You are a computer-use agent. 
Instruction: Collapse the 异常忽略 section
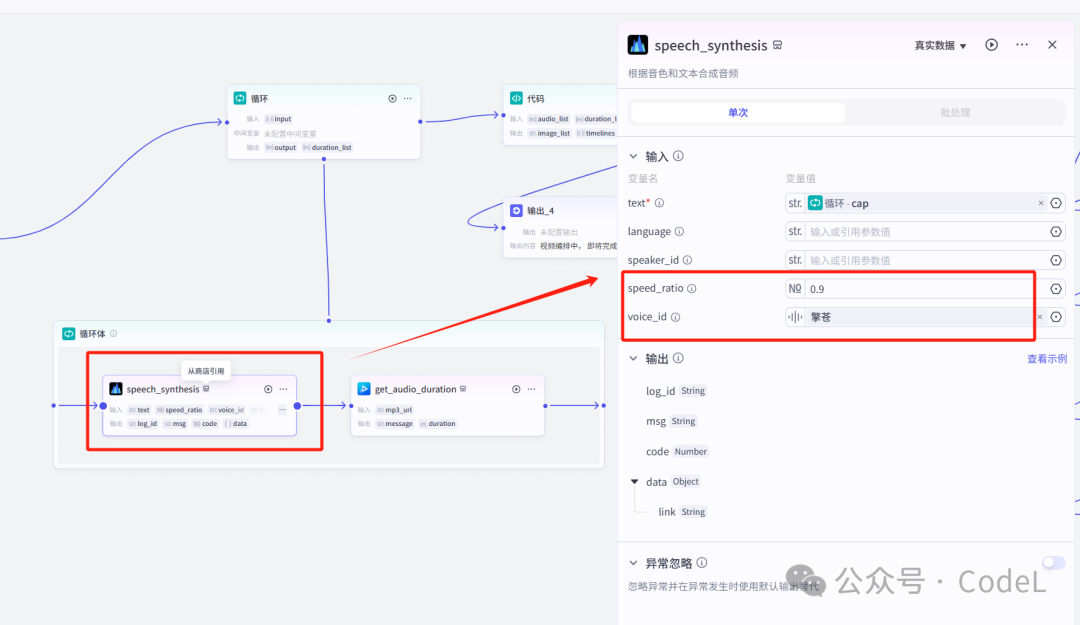click(633, 563)
